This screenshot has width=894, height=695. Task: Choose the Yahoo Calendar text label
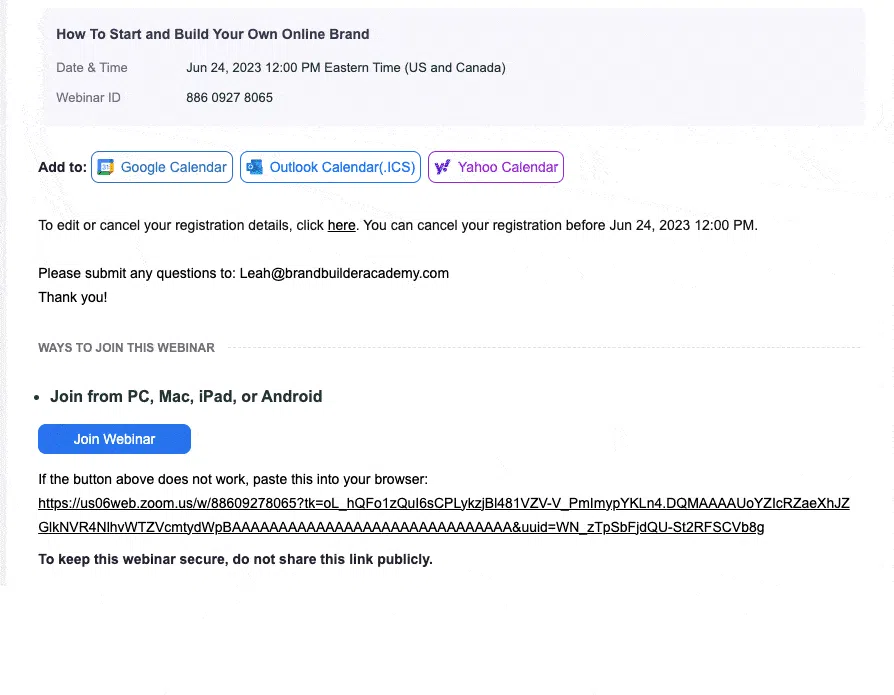(x=508, y=167)
